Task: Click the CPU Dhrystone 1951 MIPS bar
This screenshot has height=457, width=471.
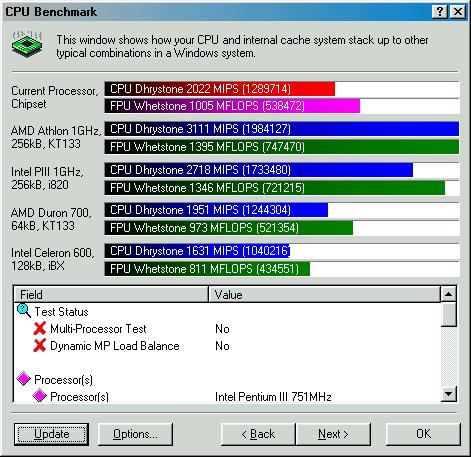Action: click(x=216, y=210)
